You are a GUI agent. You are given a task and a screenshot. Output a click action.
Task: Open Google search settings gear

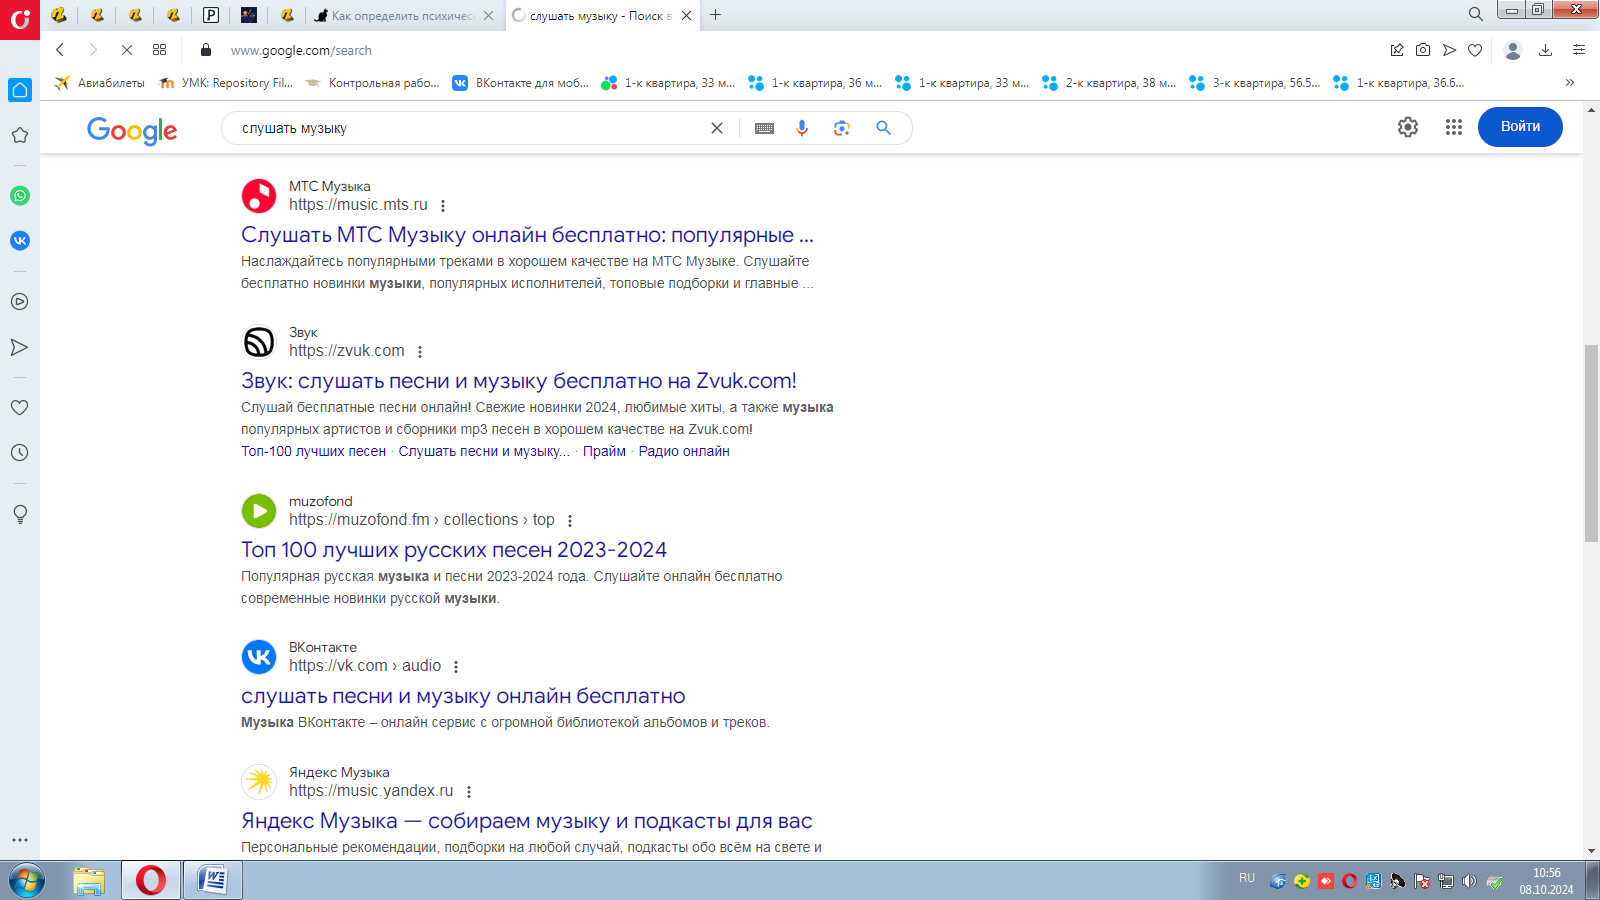(x=1407, y=127)
